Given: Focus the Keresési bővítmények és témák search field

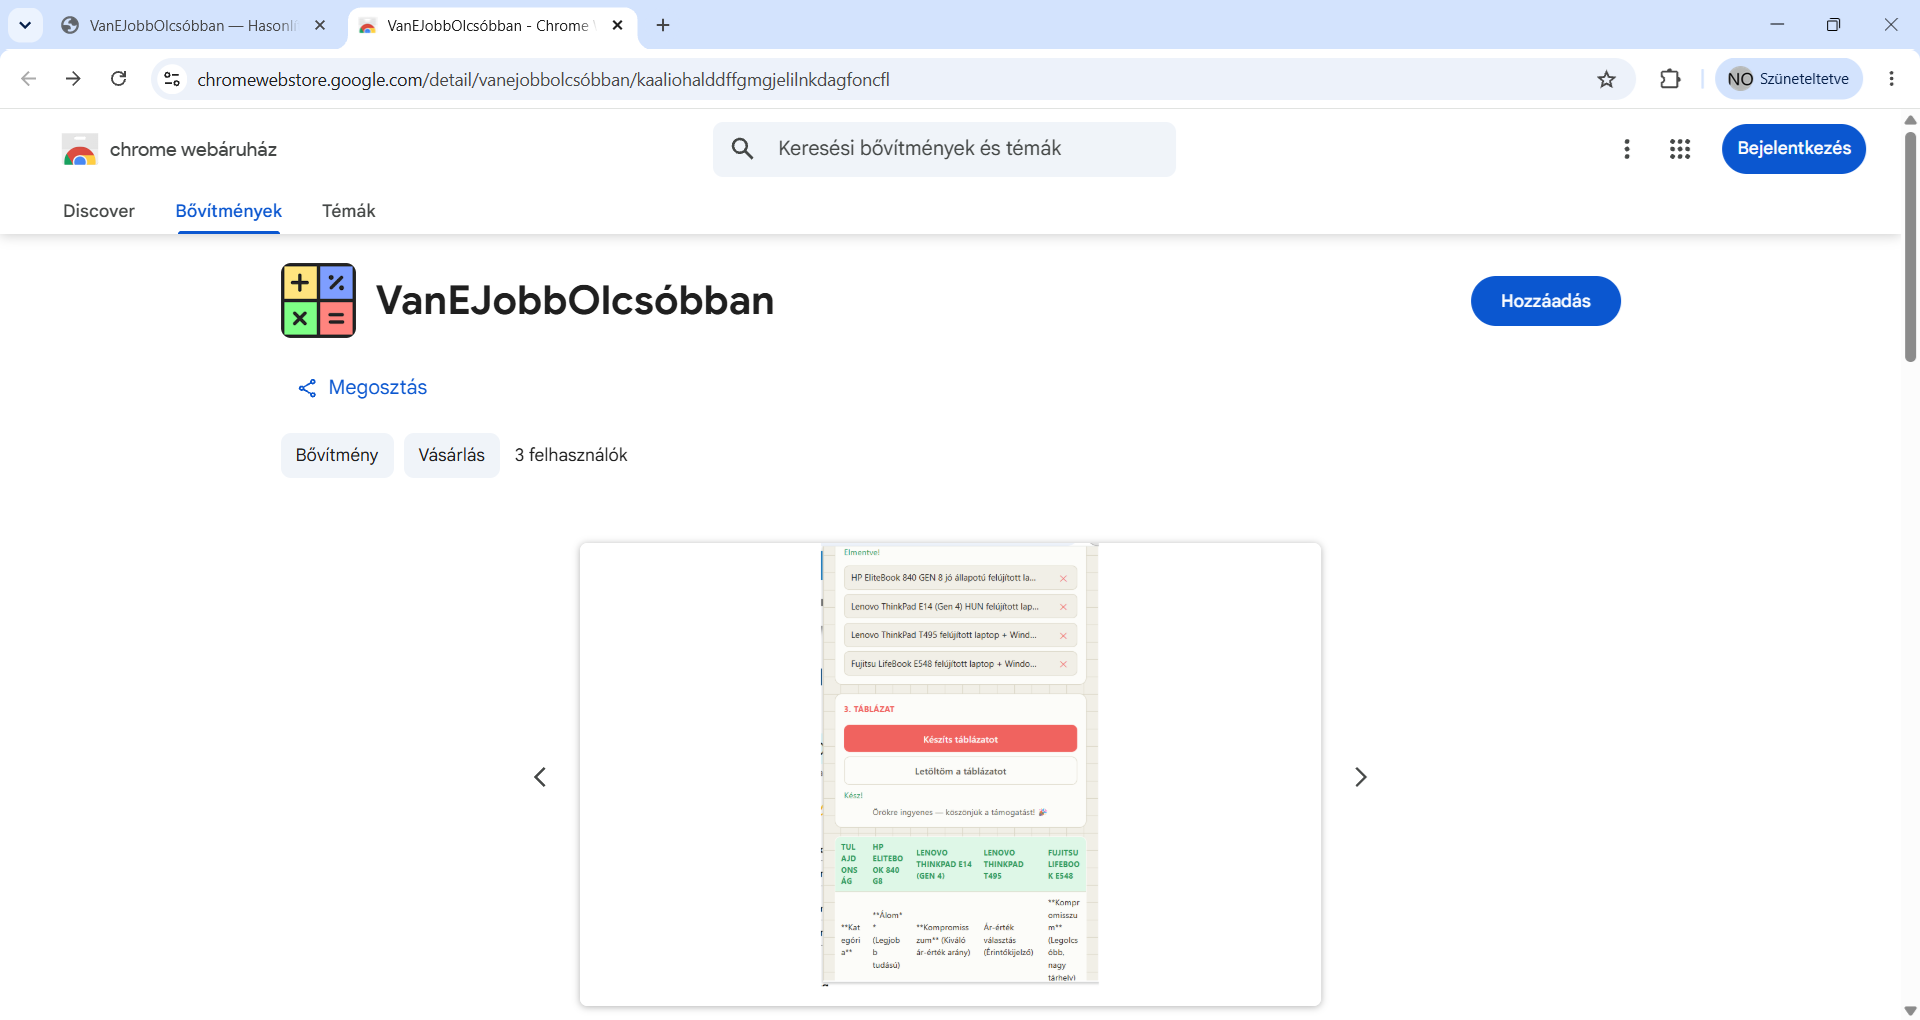Looking at the screenshot, I should point(944,149).
